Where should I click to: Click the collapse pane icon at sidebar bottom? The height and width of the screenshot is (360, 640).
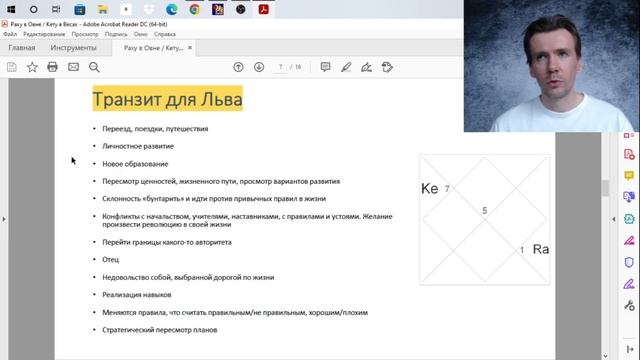(x=630, y=349)
